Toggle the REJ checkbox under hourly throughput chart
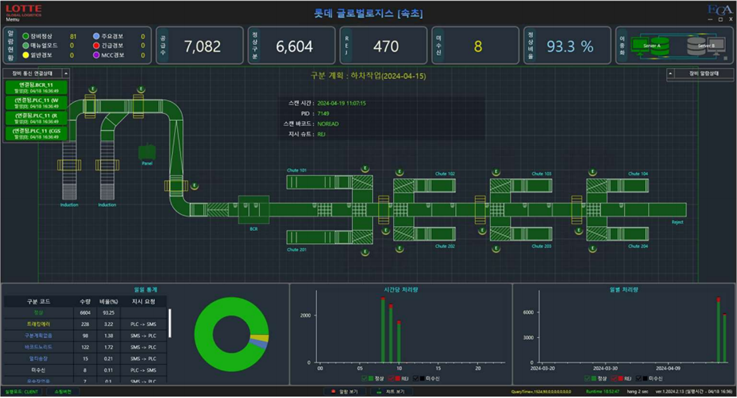This screenshot has height=398, width=737. (391, 379)
